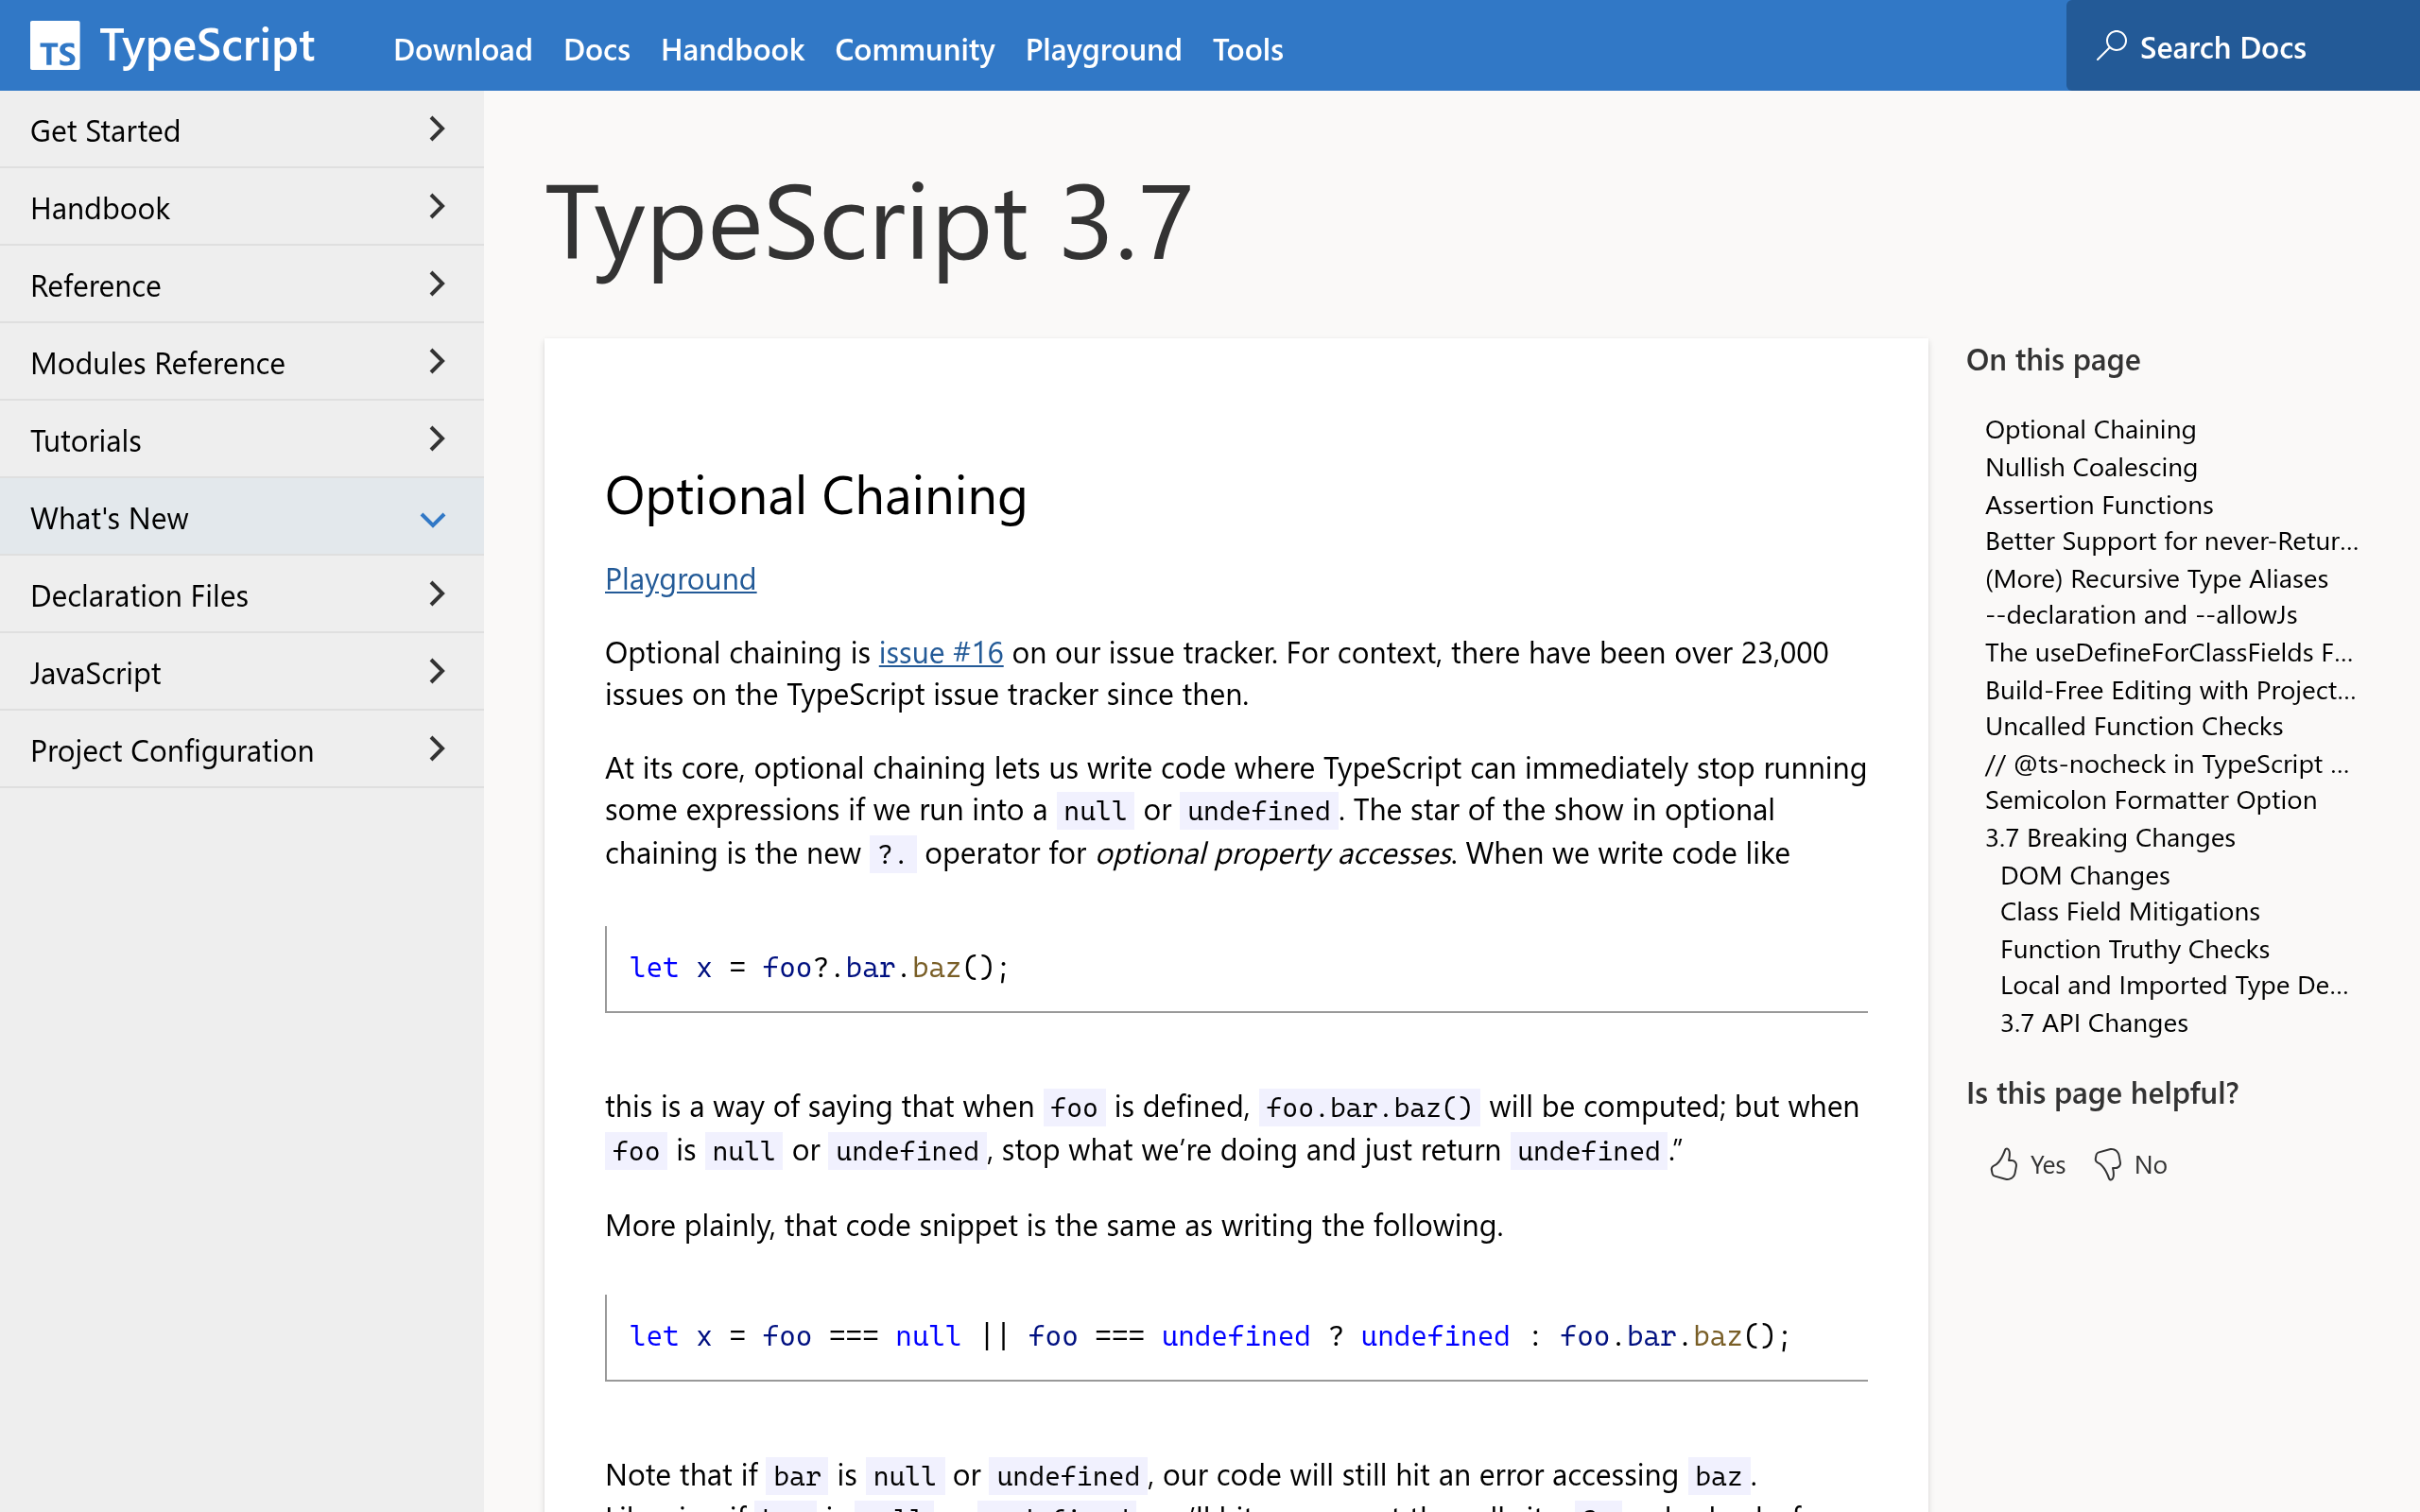Click the TS logo icon in header

coord(55,46)
